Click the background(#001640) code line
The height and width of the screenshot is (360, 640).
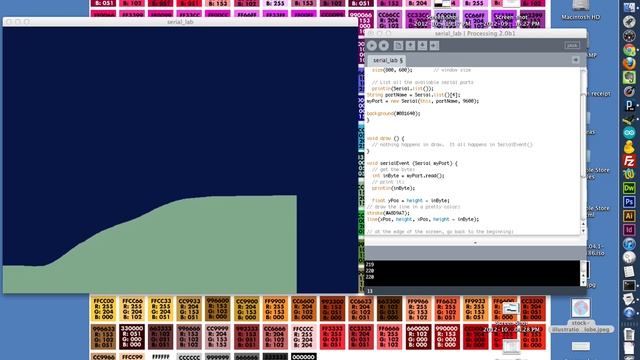393,113
